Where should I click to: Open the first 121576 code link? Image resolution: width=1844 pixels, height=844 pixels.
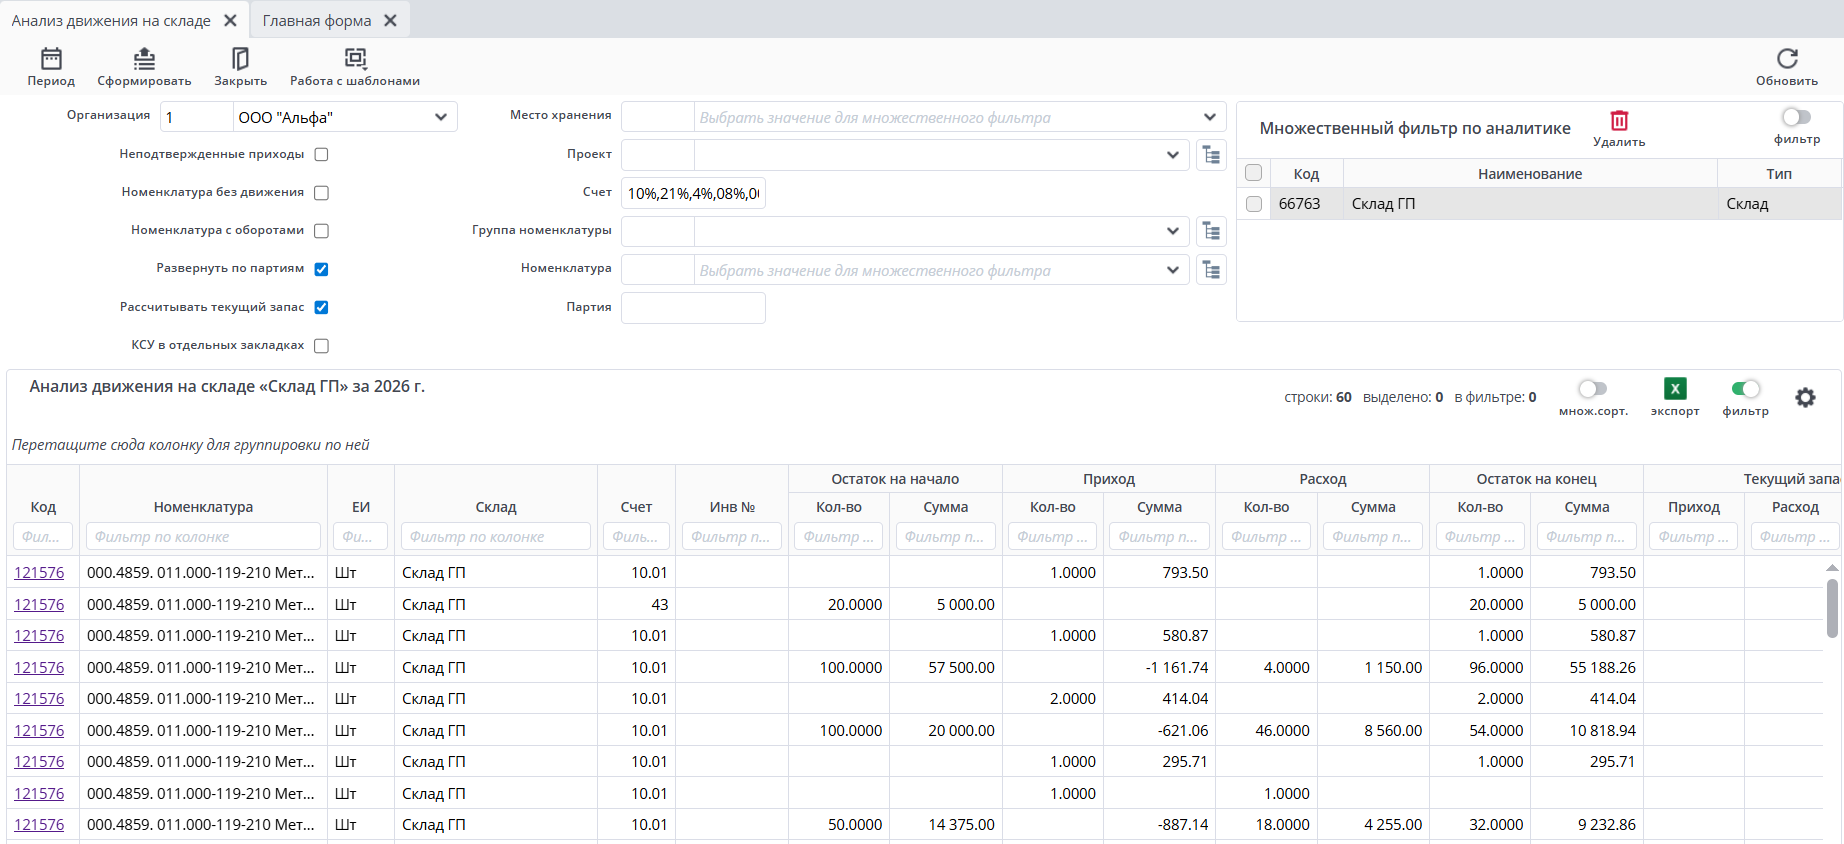coord(39,573)
